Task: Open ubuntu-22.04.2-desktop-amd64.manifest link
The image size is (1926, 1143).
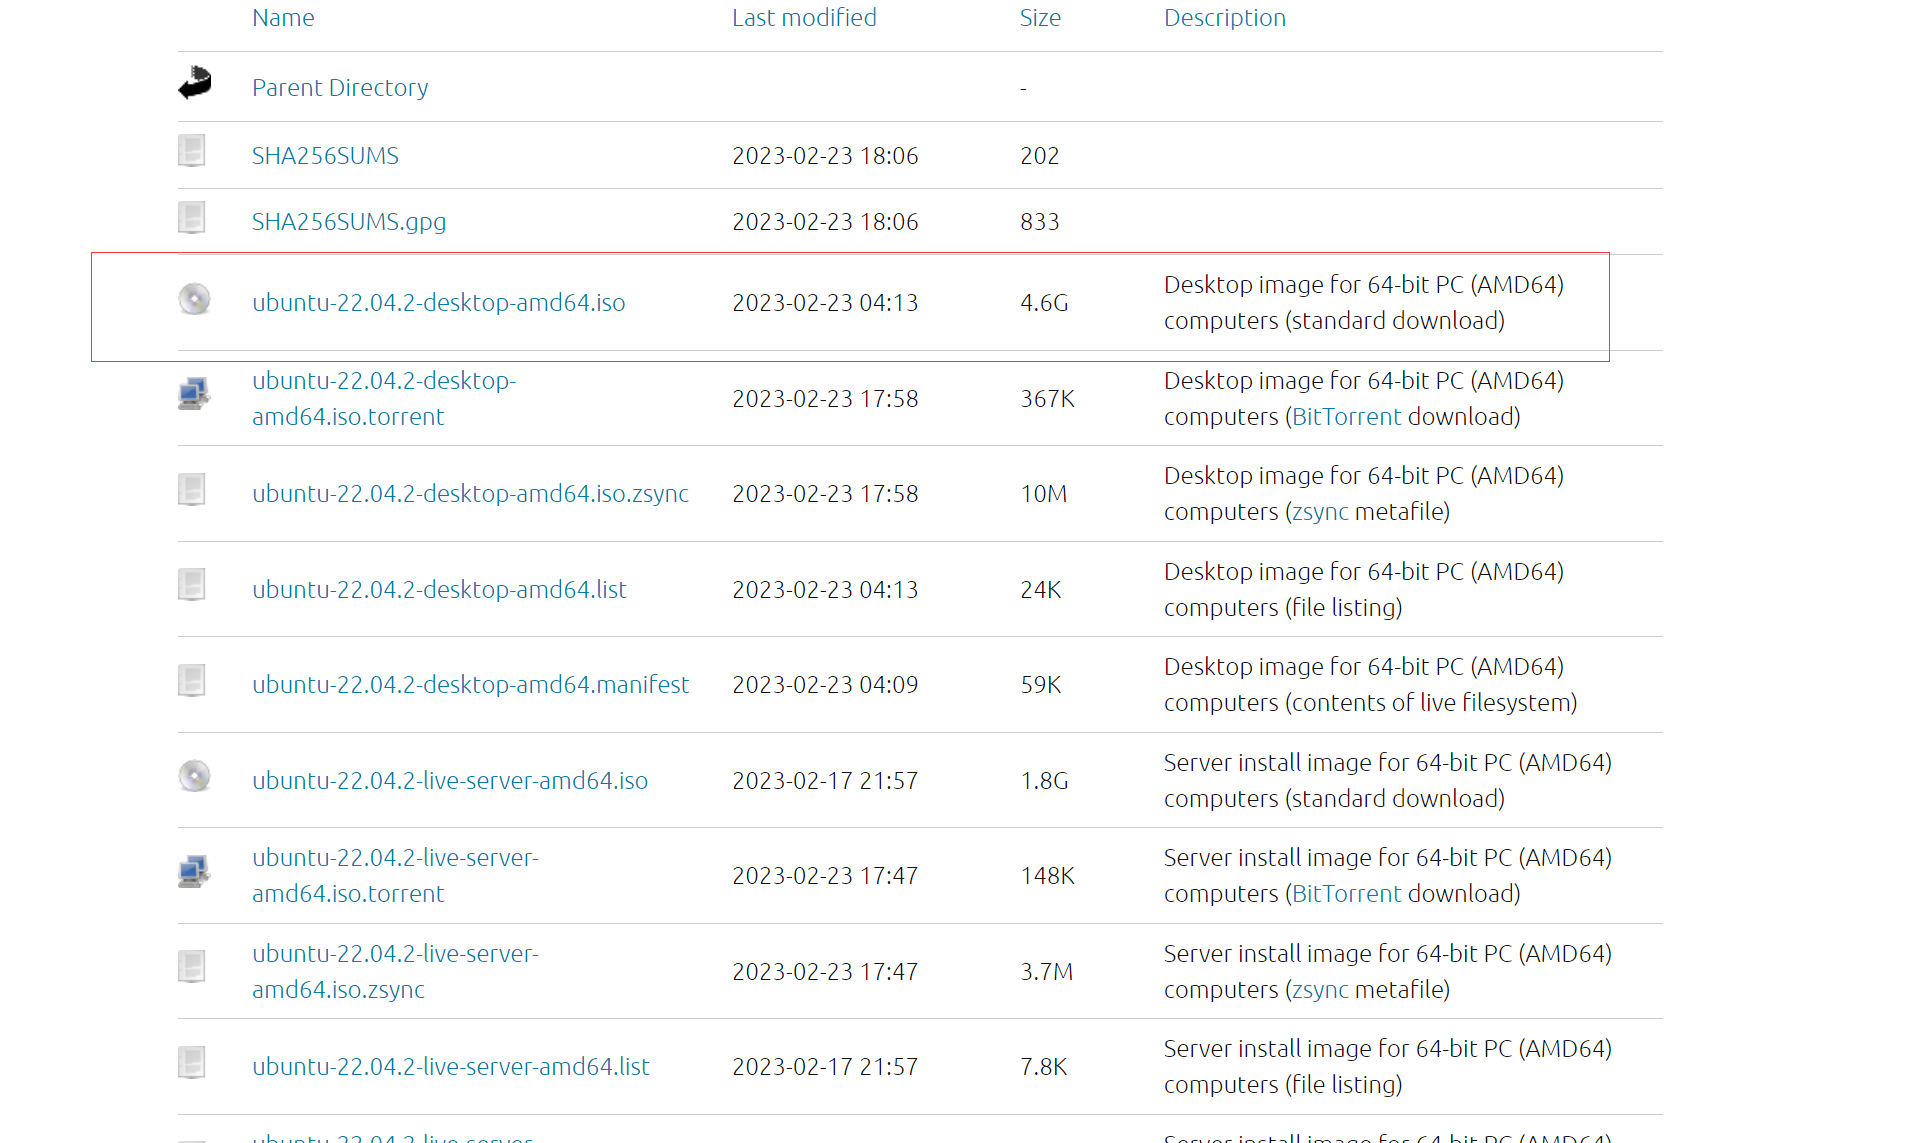Action: tap(470, 685)
